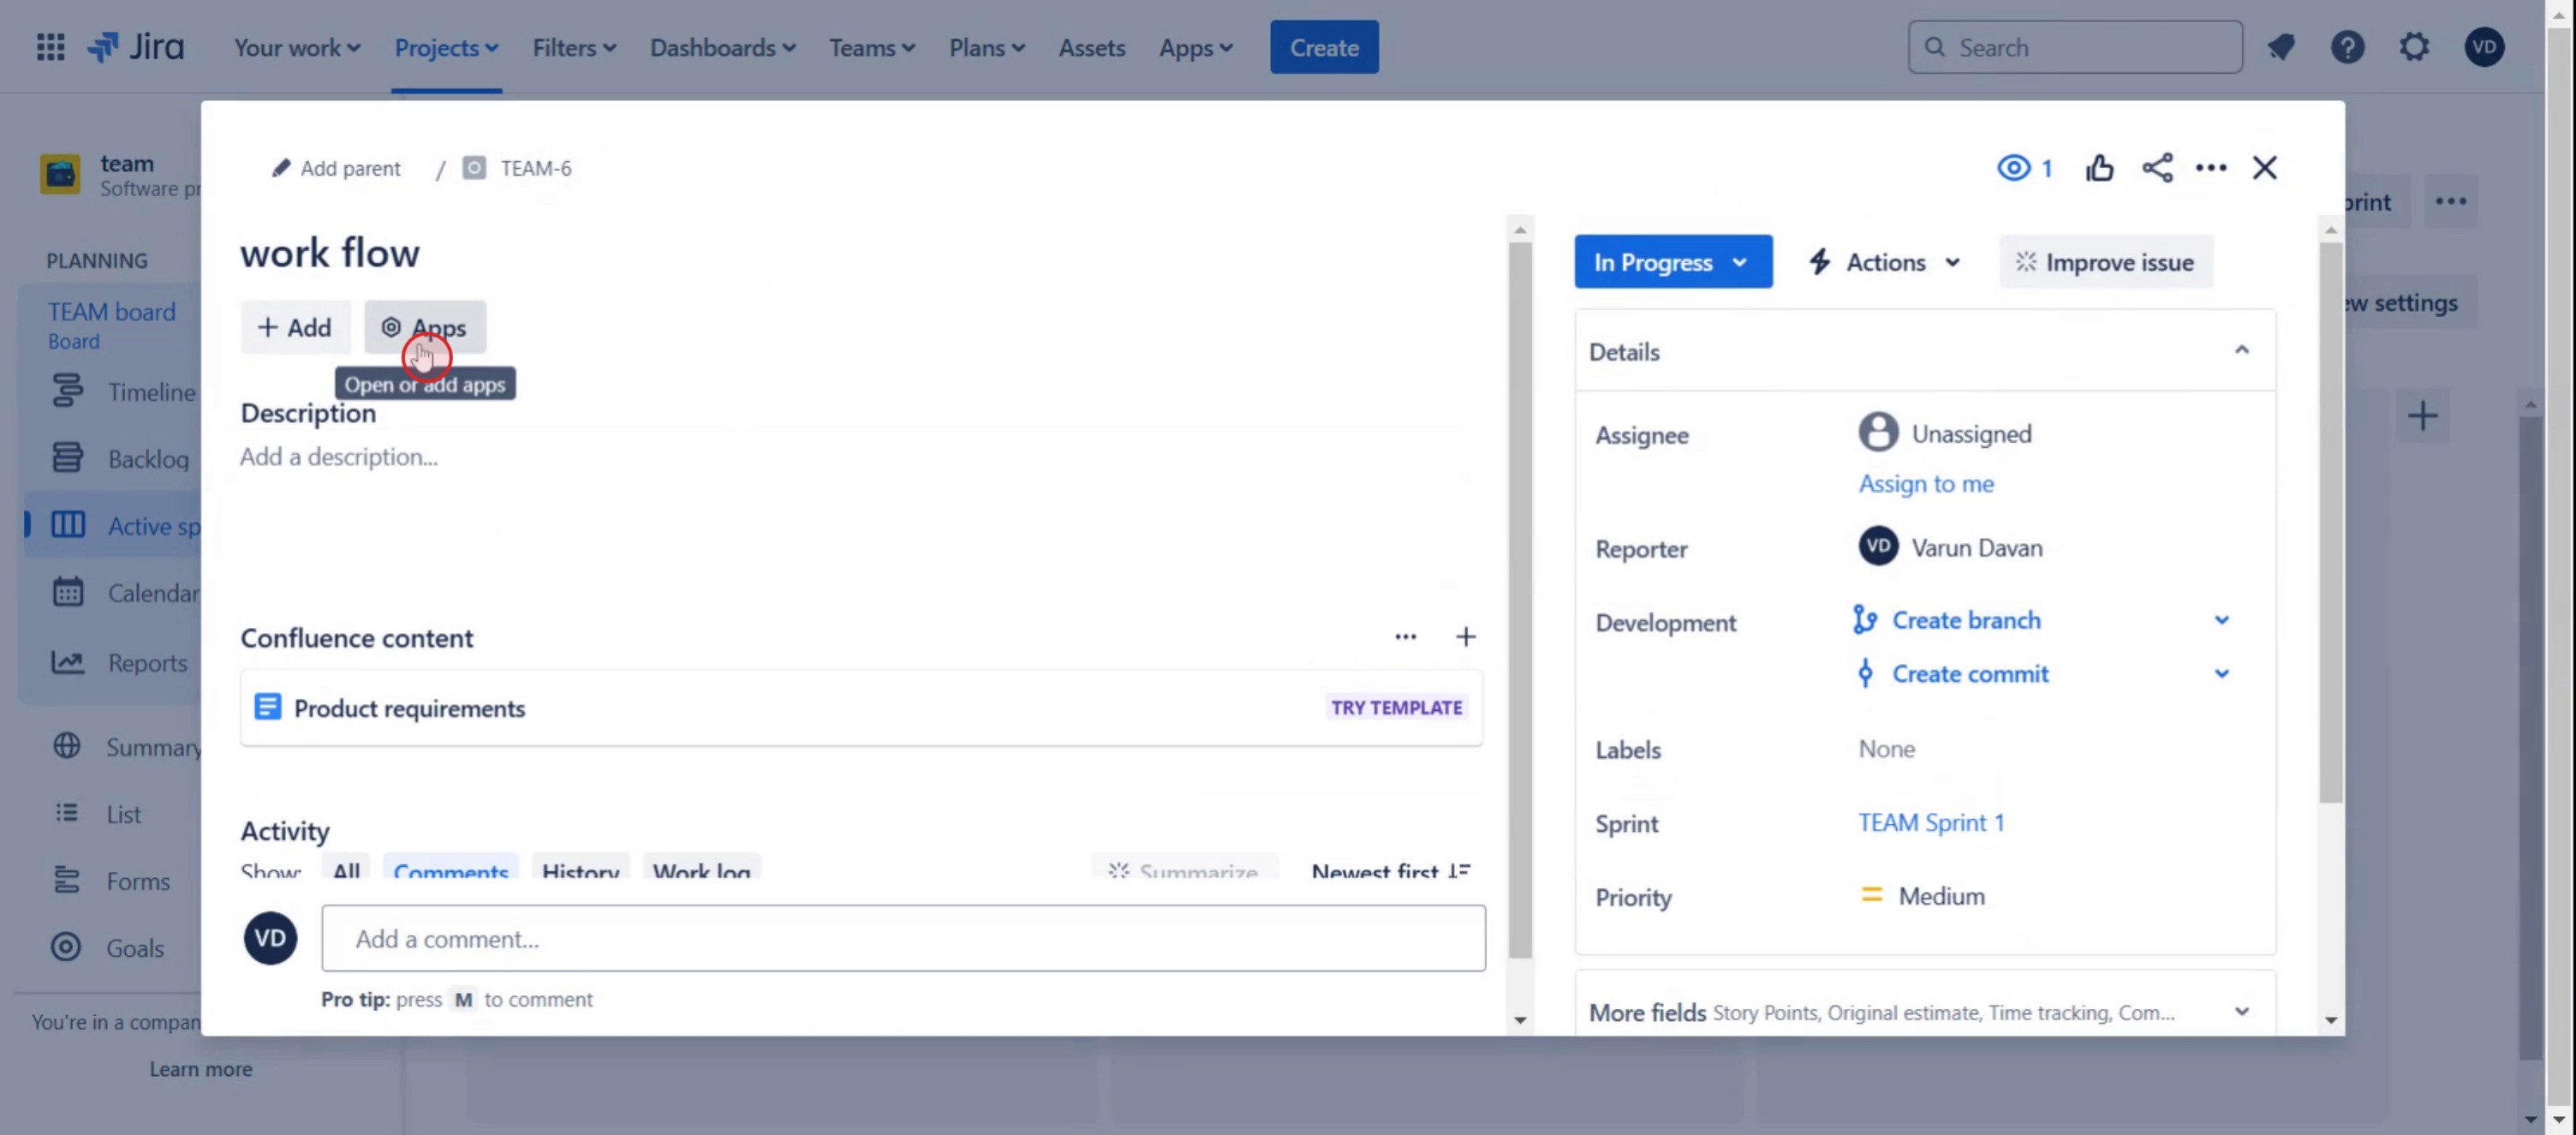The height and width of the screenshot is (1135, 2576).
Task: Click the Assign to me link
Action: click(1925, 484)
